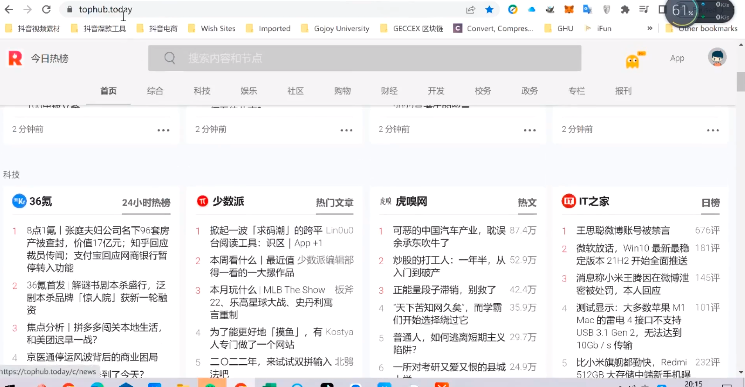Screen dimensions: 745x387
Task: Switch to the 娱乐 tab
Action: click(x=248, y=91)
